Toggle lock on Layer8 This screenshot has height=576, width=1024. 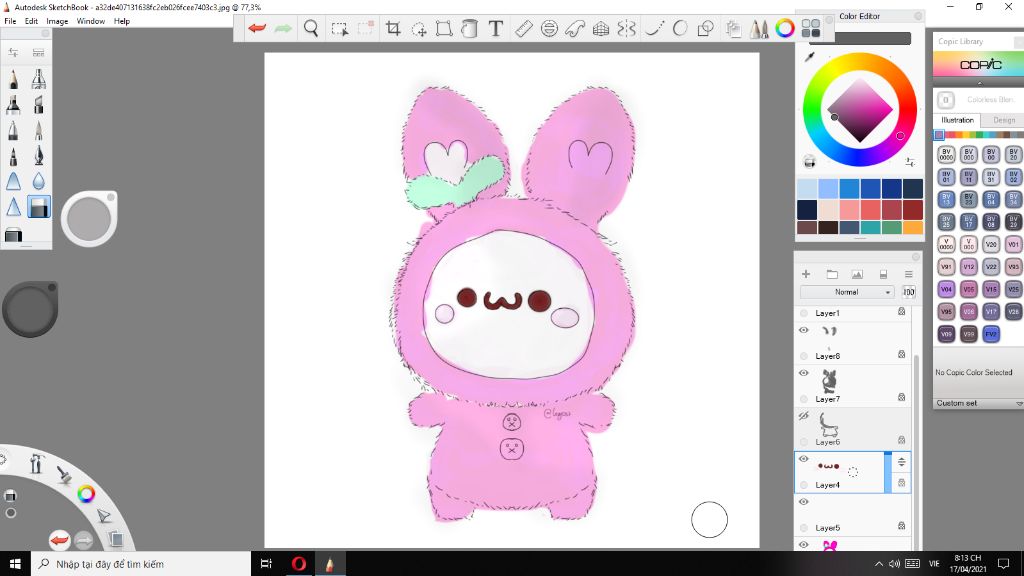(x=901, y=355)
